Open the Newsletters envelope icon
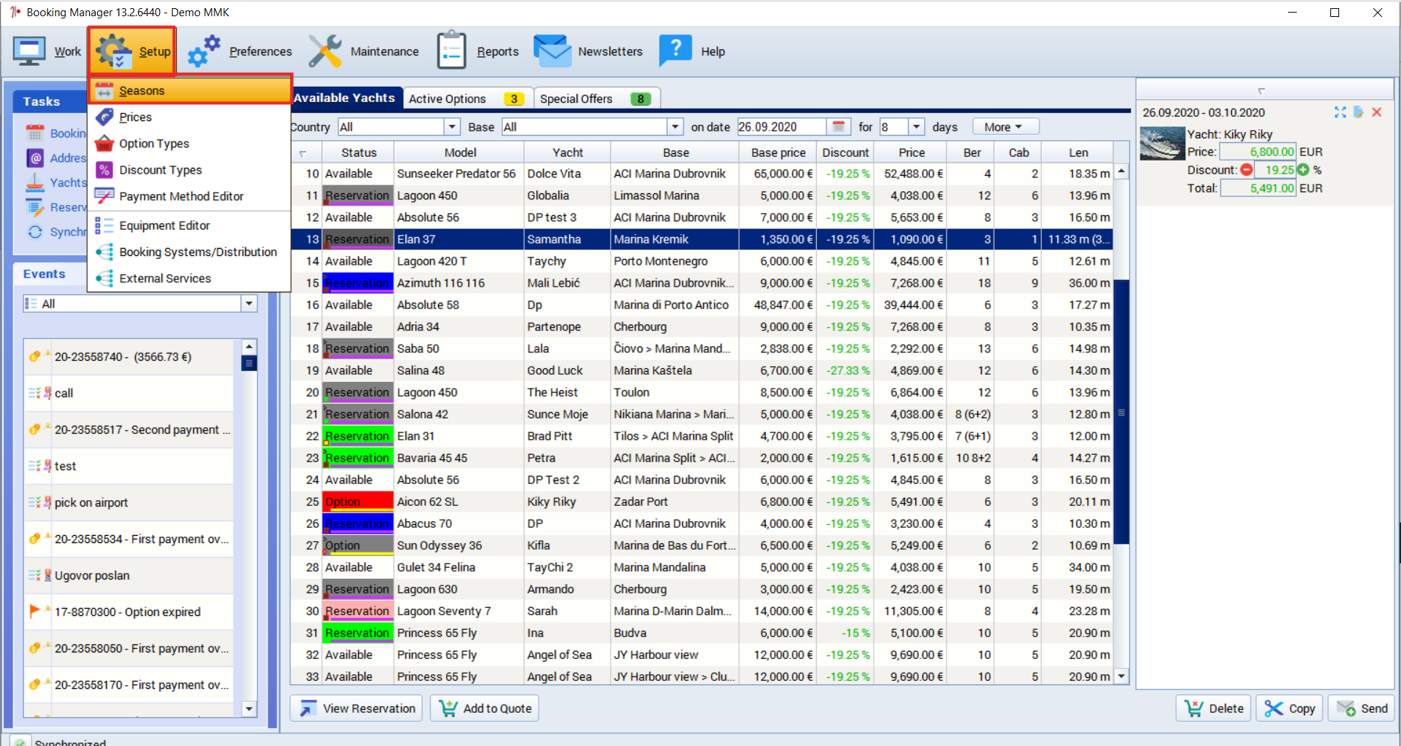This screenshot has height=746, width=1401. (552, 50)
